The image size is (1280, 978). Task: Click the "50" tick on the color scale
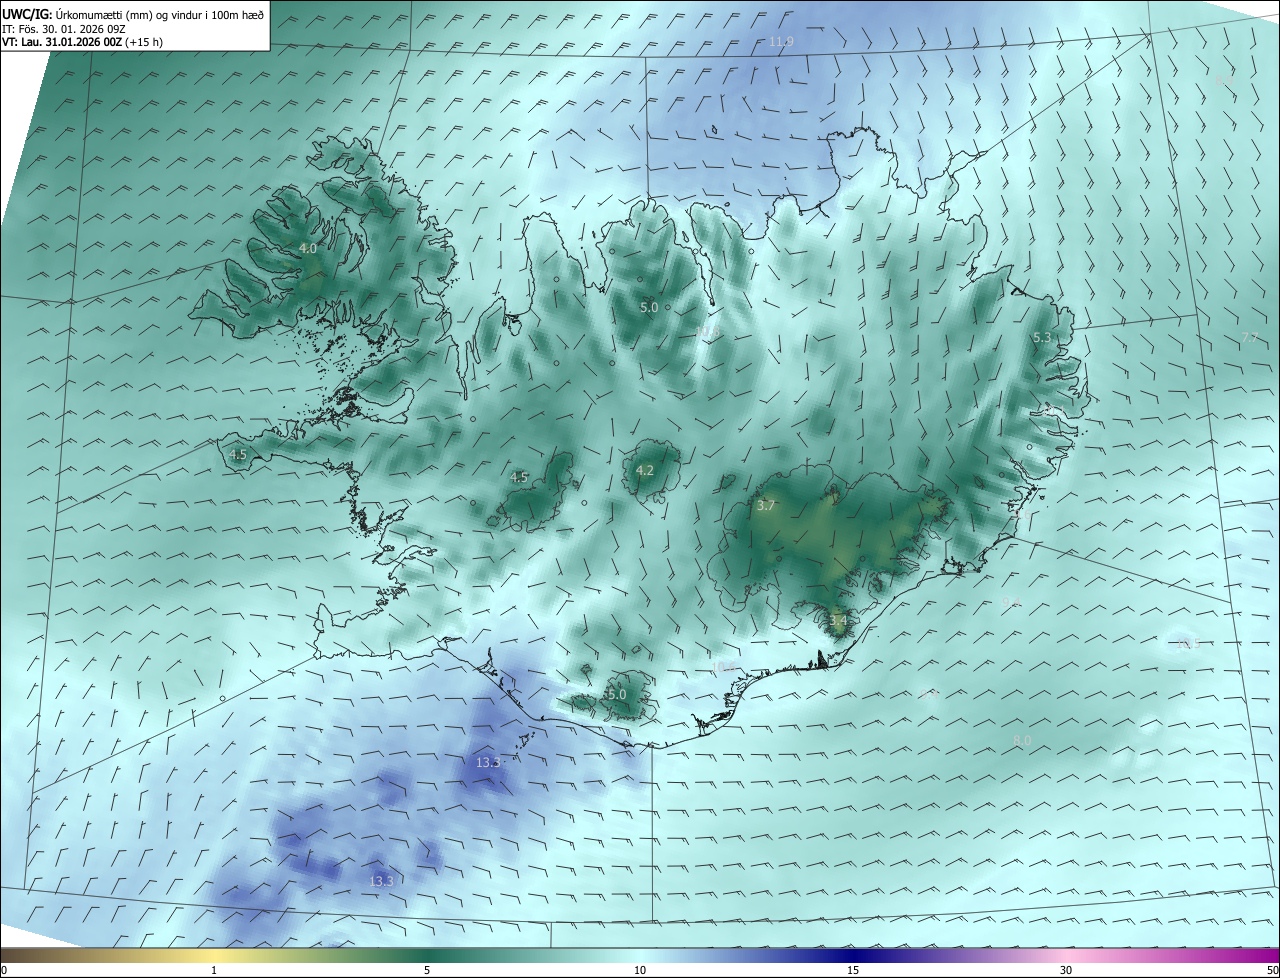[x=1272, y=970]
